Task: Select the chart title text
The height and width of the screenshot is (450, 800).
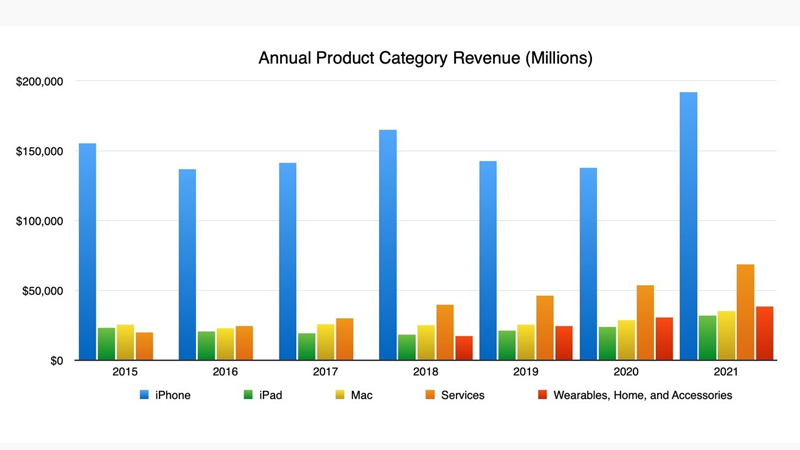Action: tap(426, 58)
